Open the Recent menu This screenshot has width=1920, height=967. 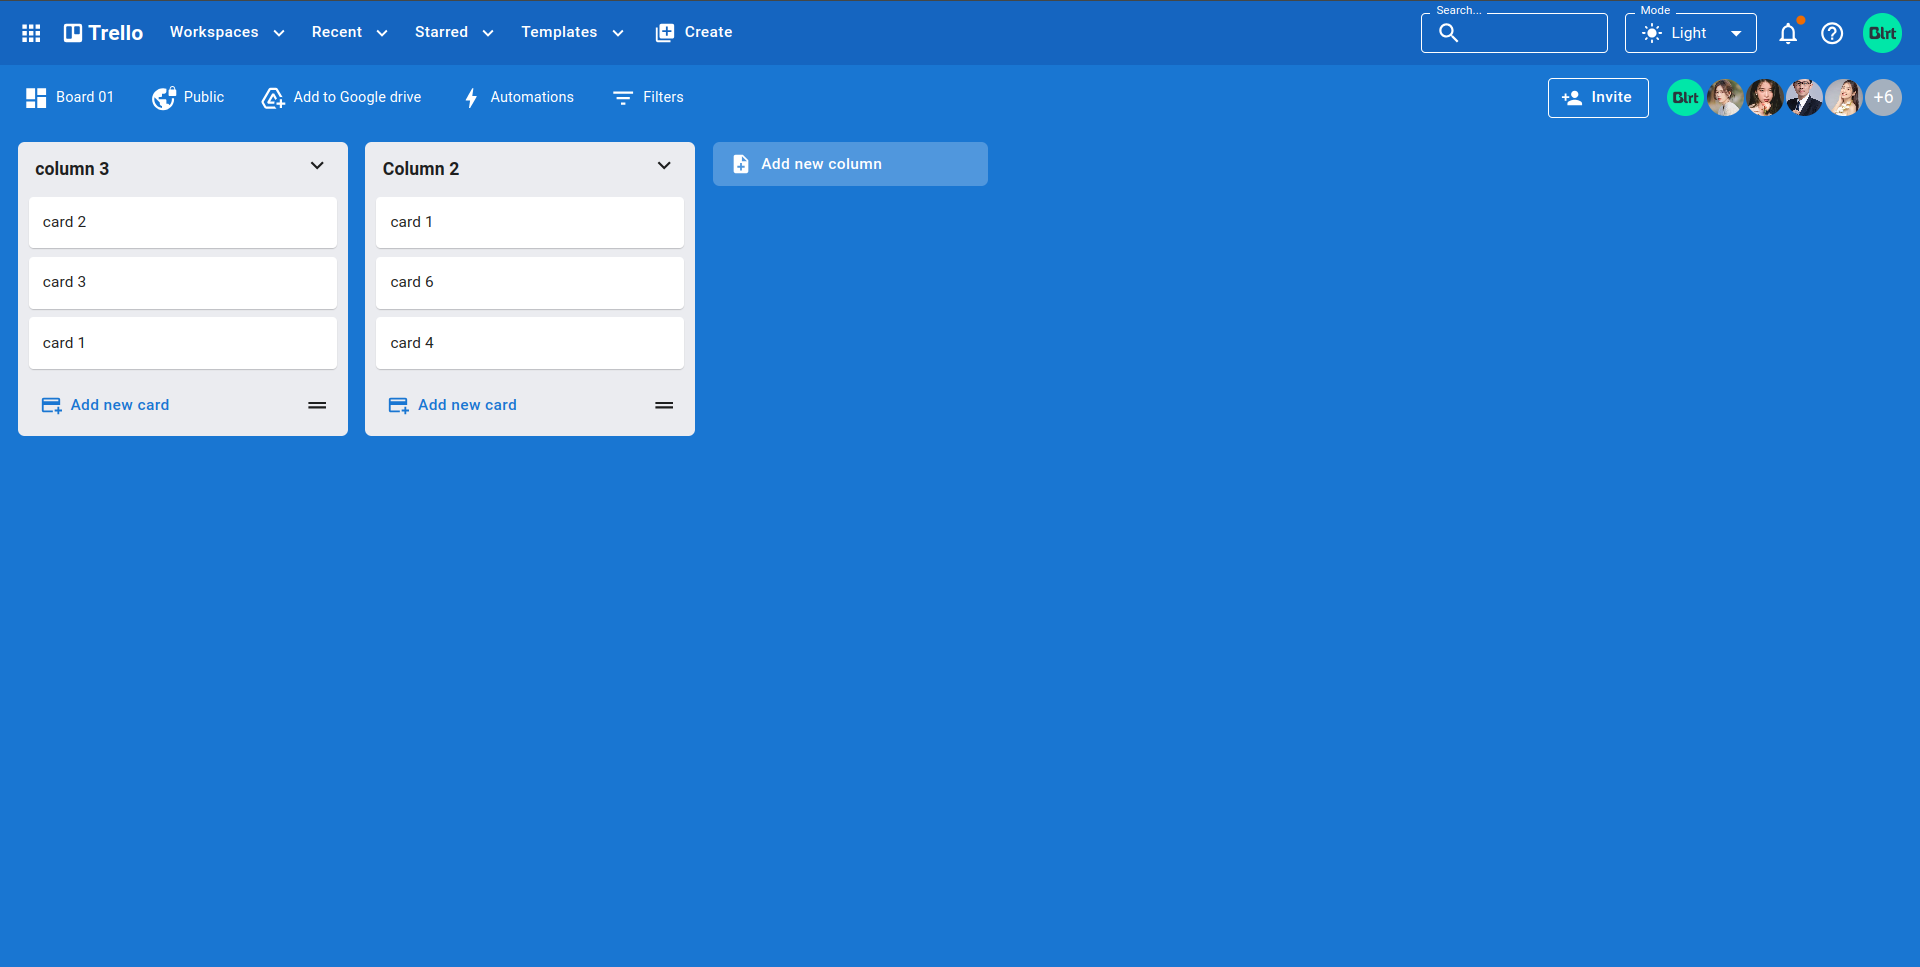coord(349,32)
